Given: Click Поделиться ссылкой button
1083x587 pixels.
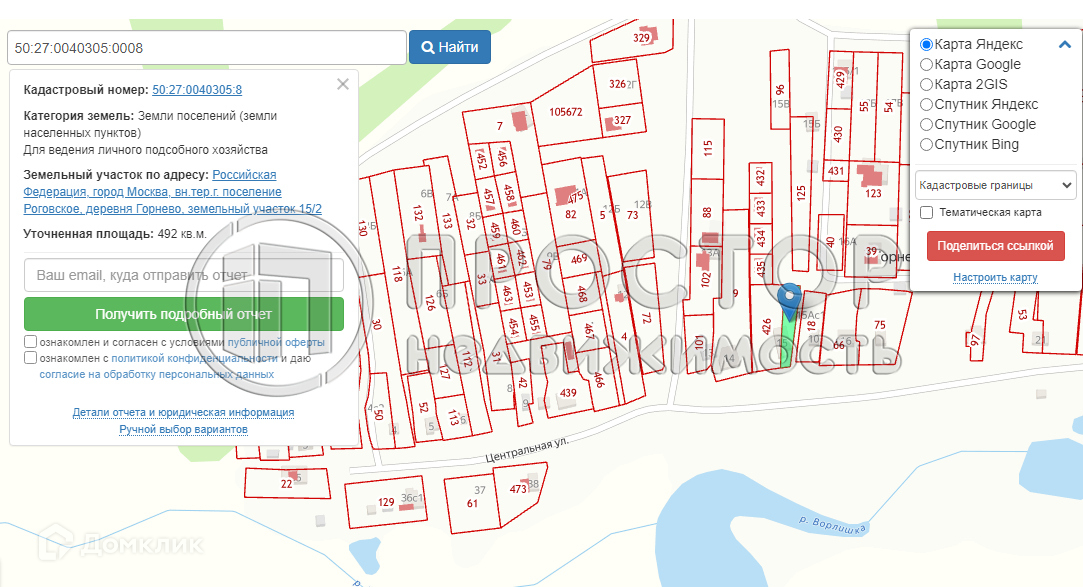Looking at the screenshot, I should (995, 246).
